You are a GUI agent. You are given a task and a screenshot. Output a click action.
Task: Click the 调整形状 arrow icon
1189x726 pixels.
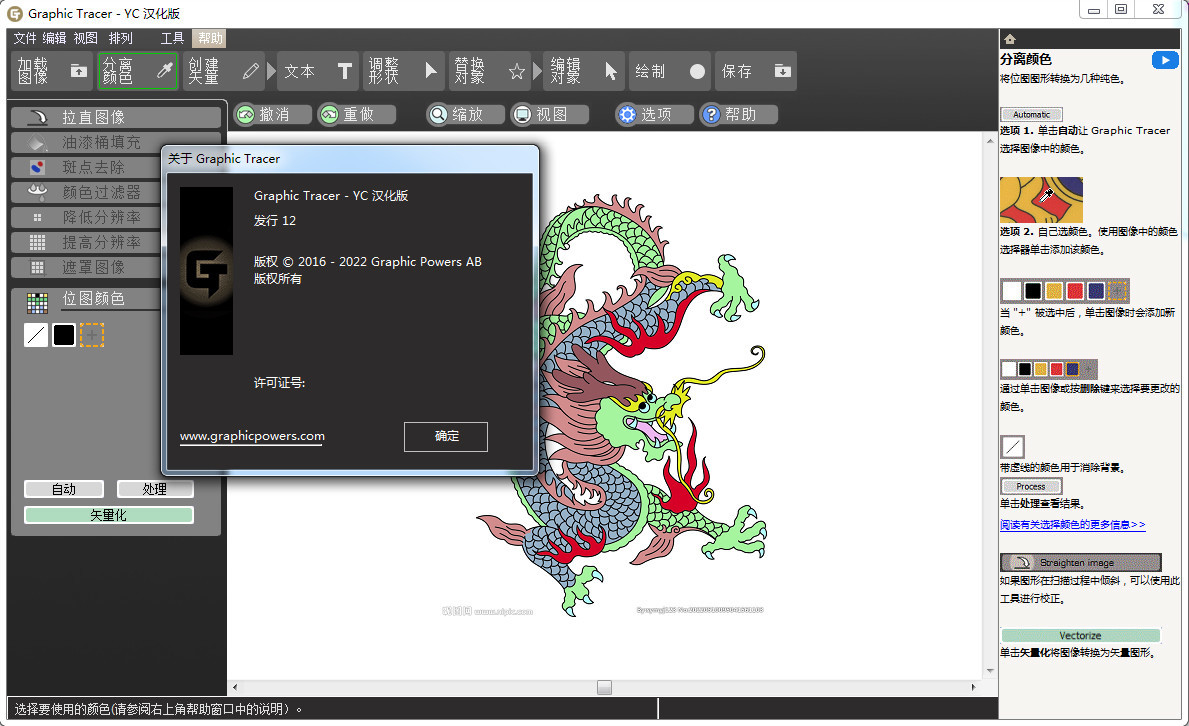pos(431,71)
